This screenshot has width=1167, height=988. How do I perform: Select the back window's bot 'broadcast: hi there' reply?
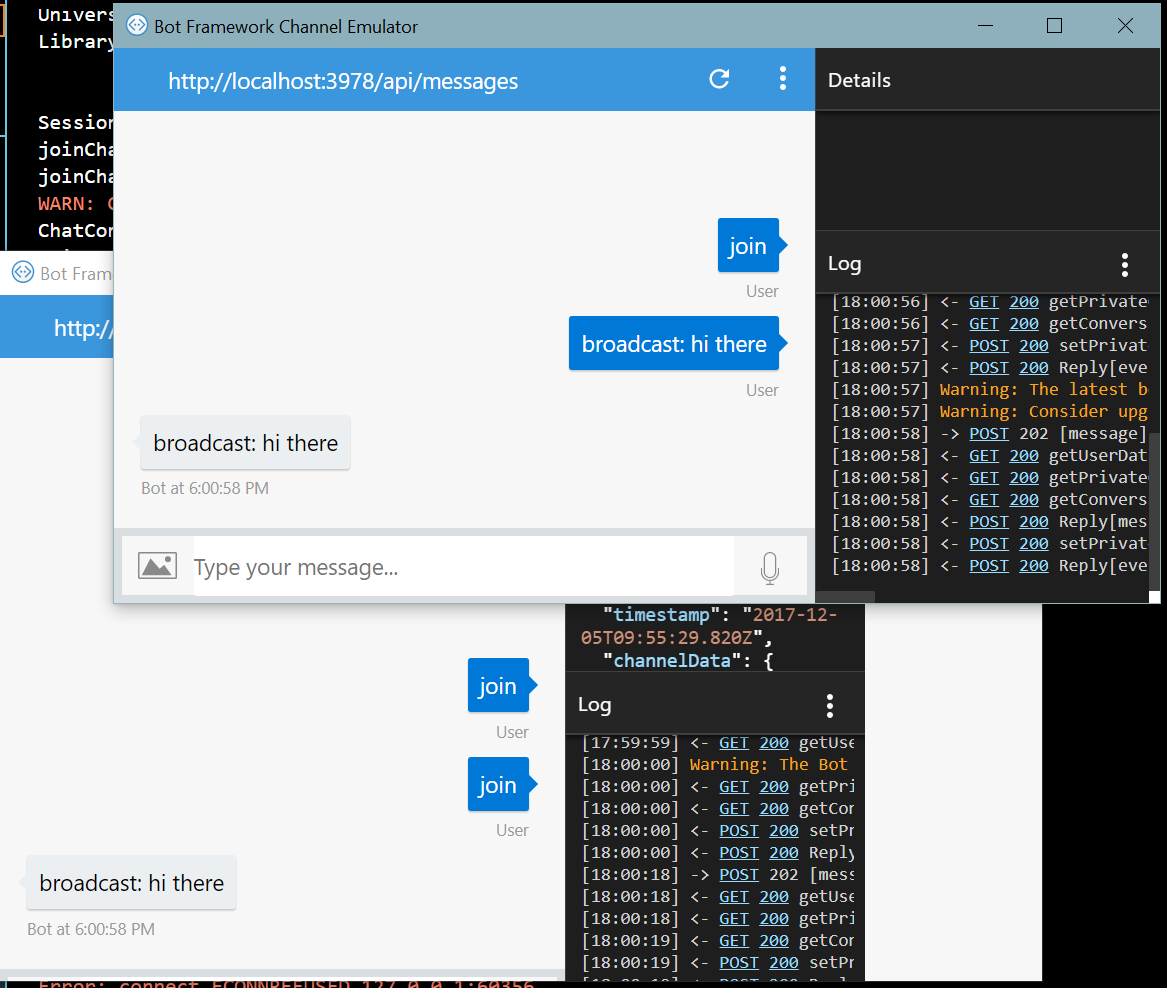131,883
